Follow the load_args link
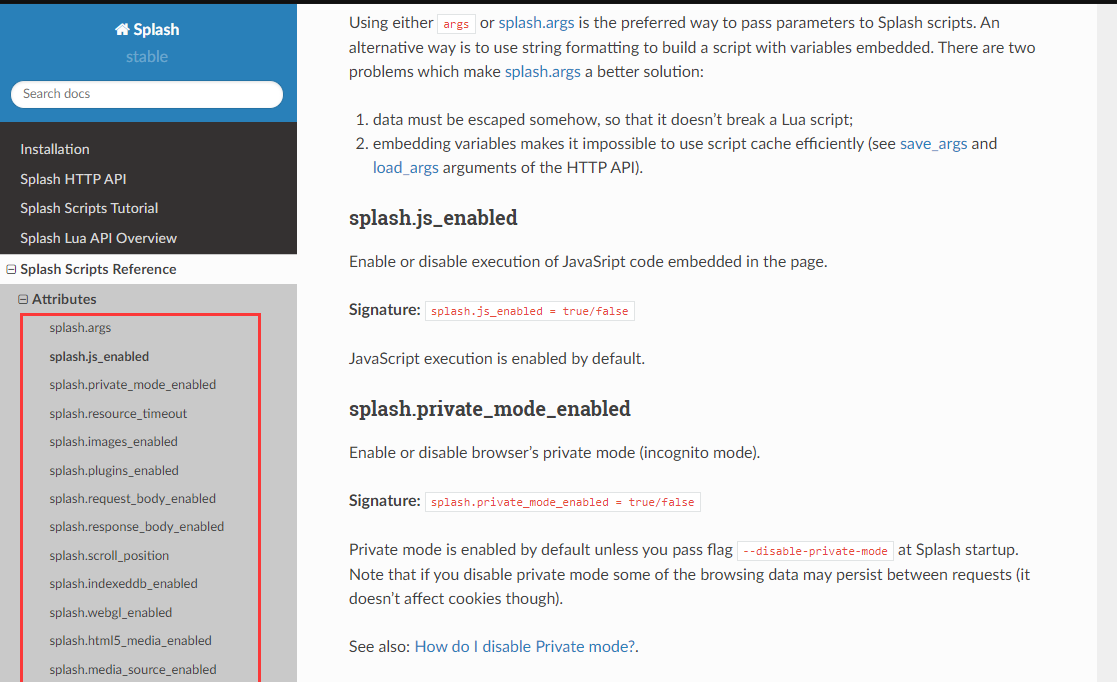 coord(405,168)
